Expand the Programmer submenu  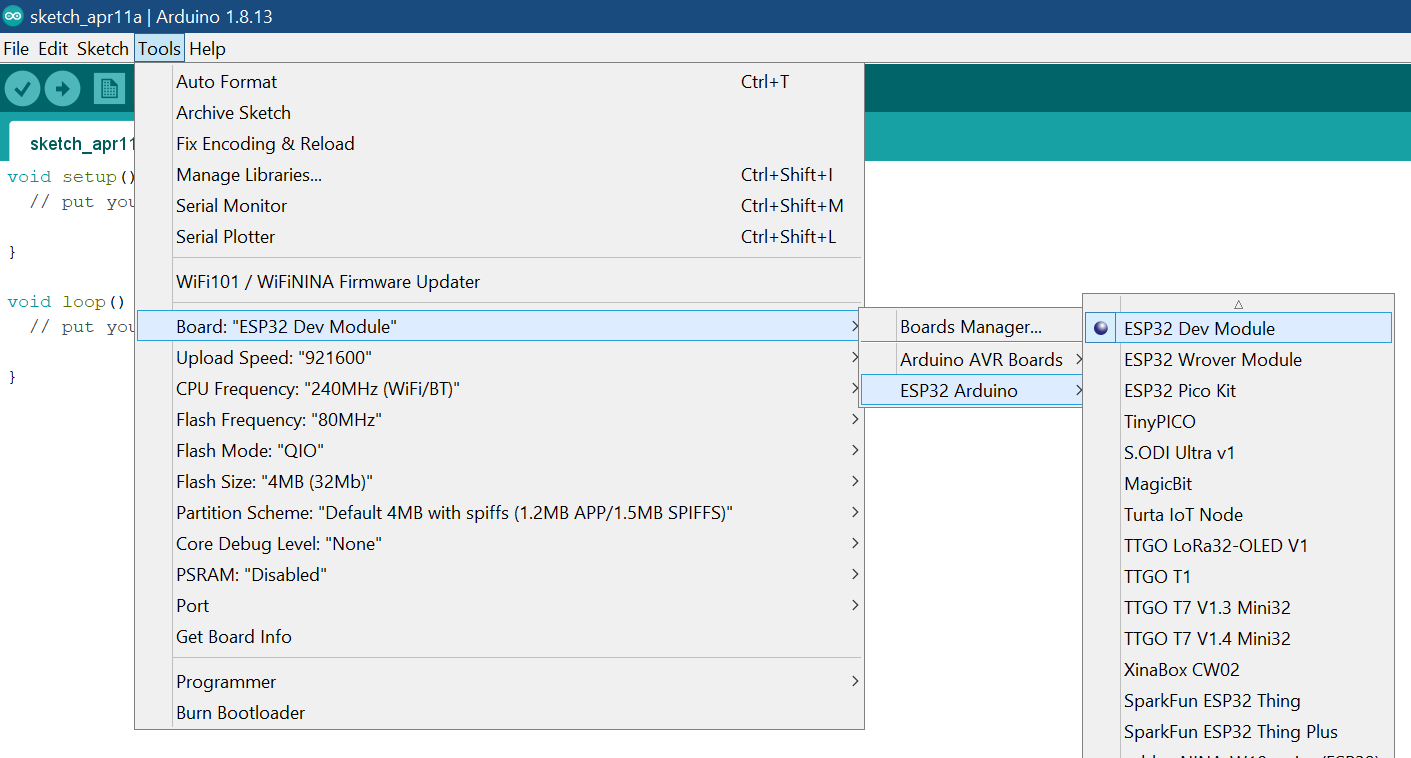499,682
